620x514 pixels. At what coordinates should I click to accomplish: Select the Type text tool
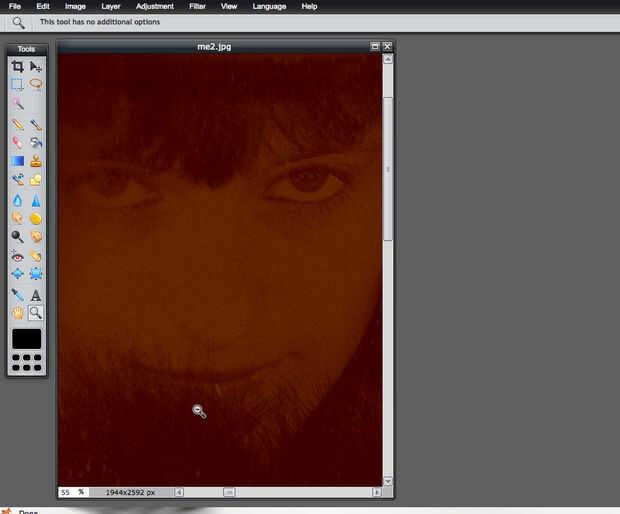pyautogui.click(x=36, y=295)
